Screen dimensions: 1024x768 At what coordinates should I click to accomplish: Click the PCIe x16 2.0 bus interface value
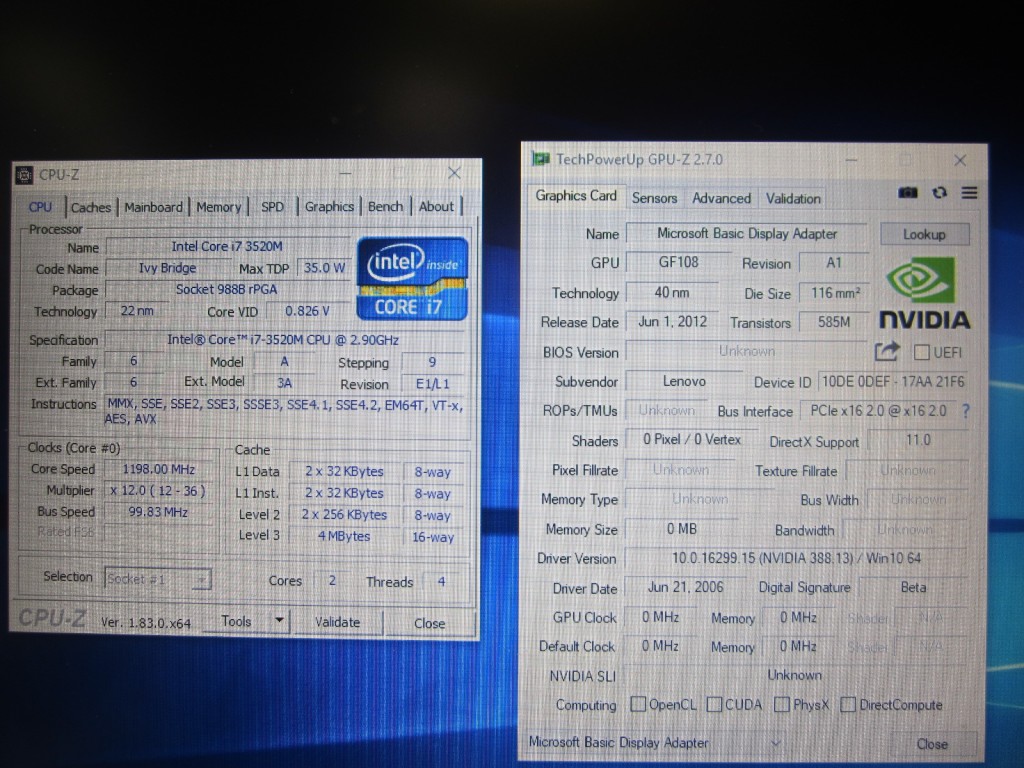pyautogui.click(x=878, y=410)
